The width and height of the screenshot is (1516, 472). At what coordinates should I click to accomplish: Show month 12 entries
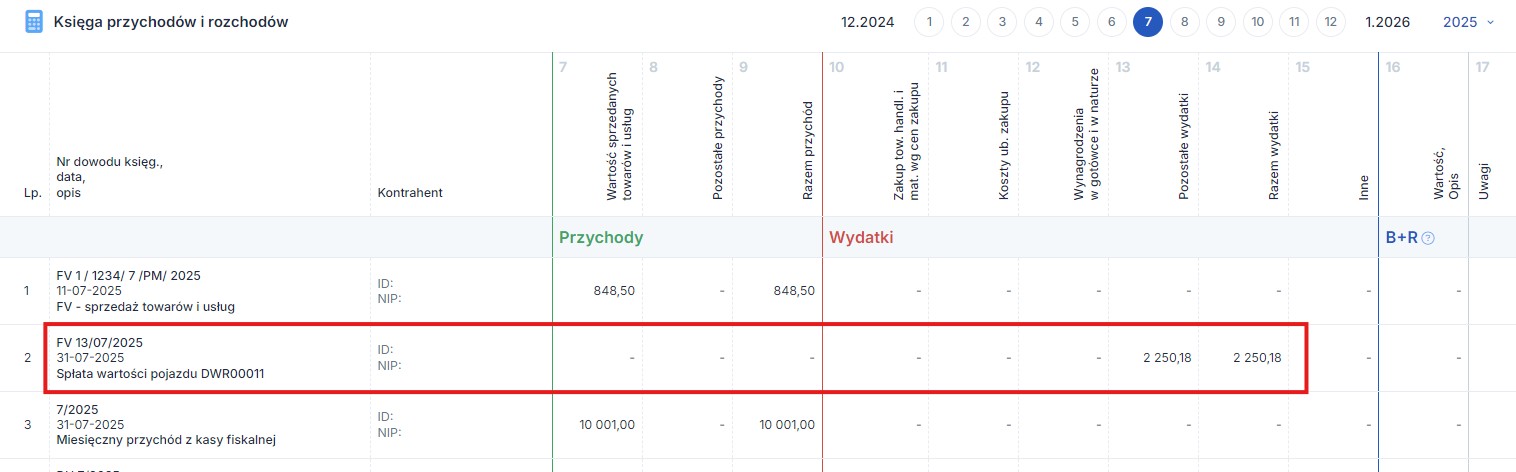[1330, 22]
